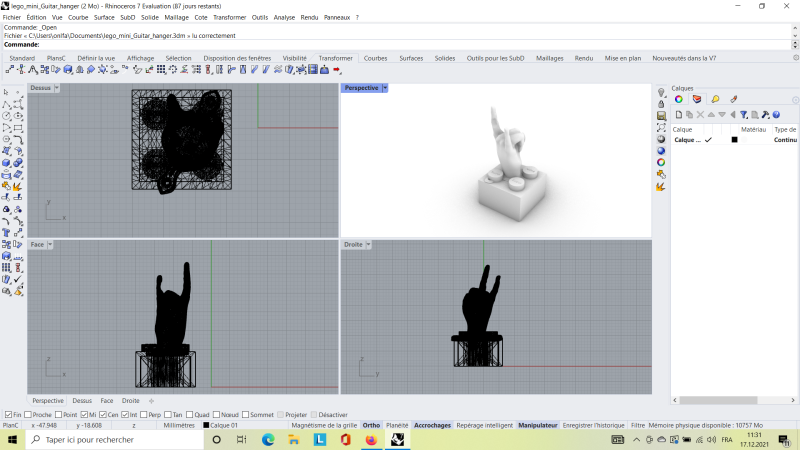
Task: Click the new layer icon in Calques panel
Action: (678, 114)
